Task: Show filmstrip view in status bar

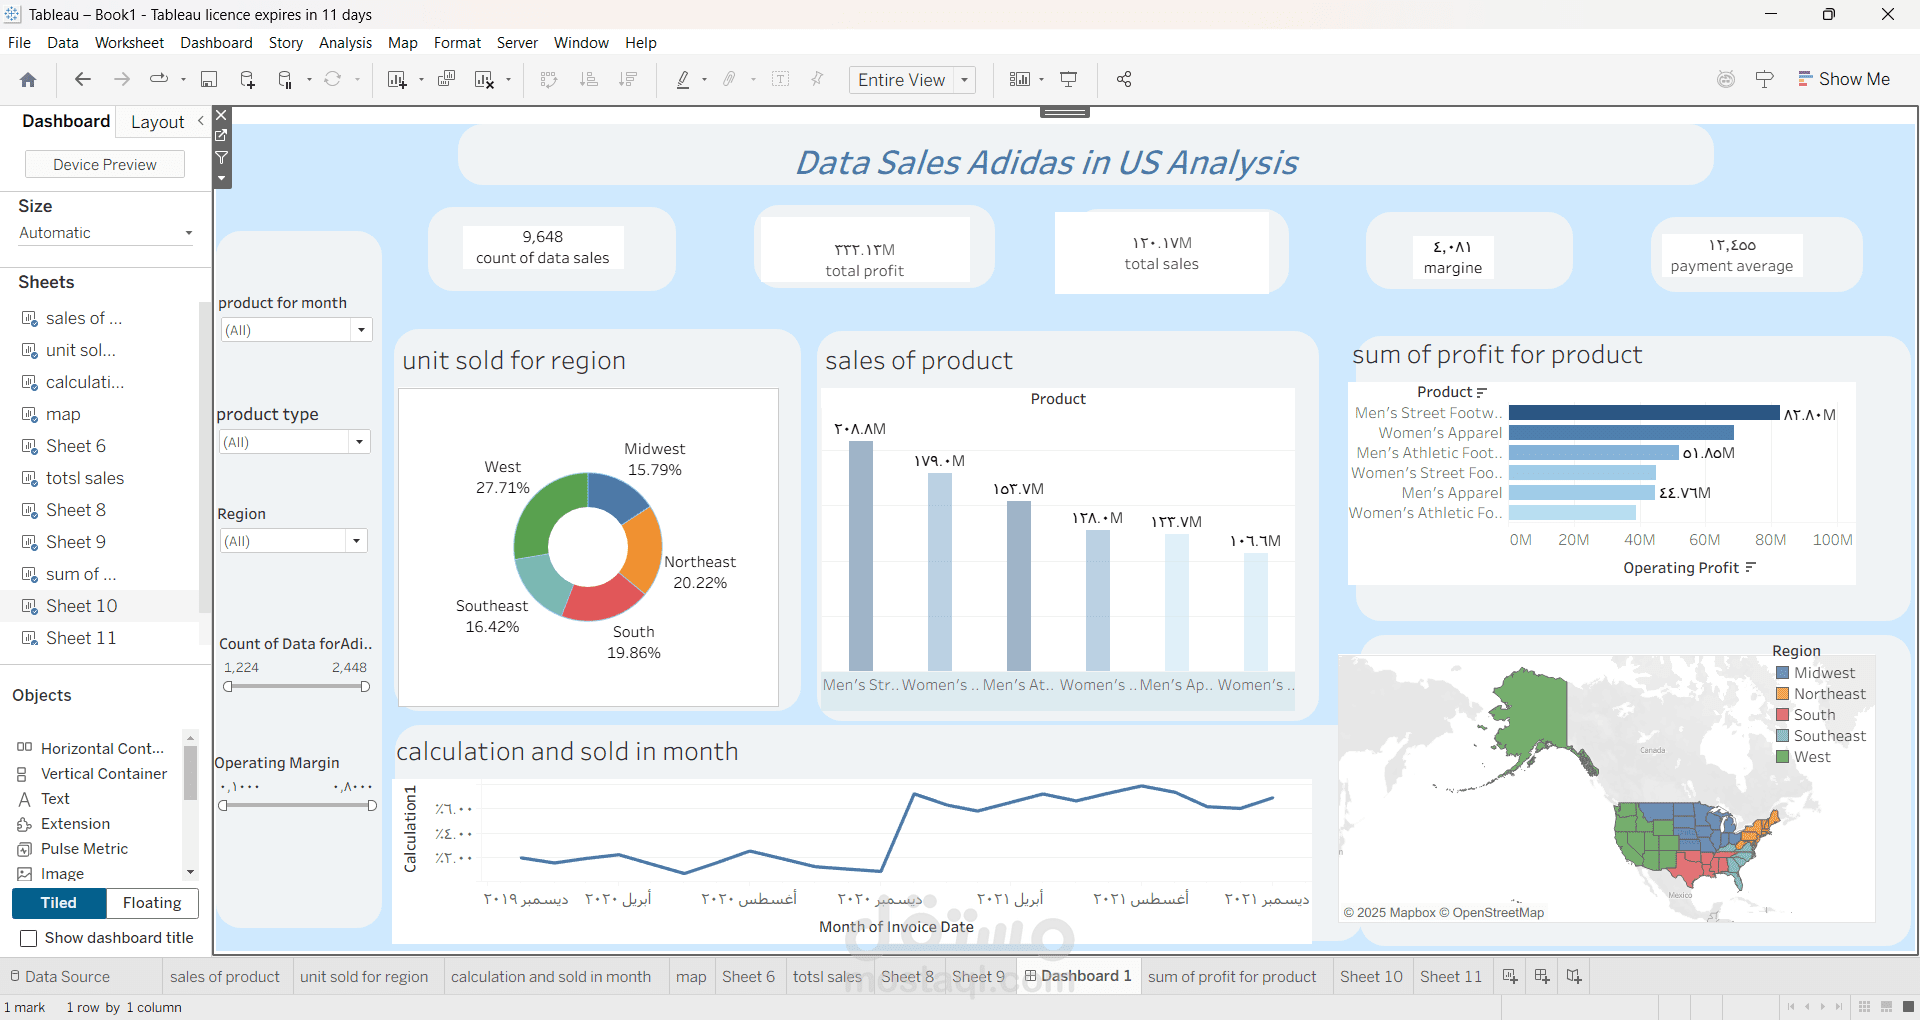Action: tap(1887, 1007)
